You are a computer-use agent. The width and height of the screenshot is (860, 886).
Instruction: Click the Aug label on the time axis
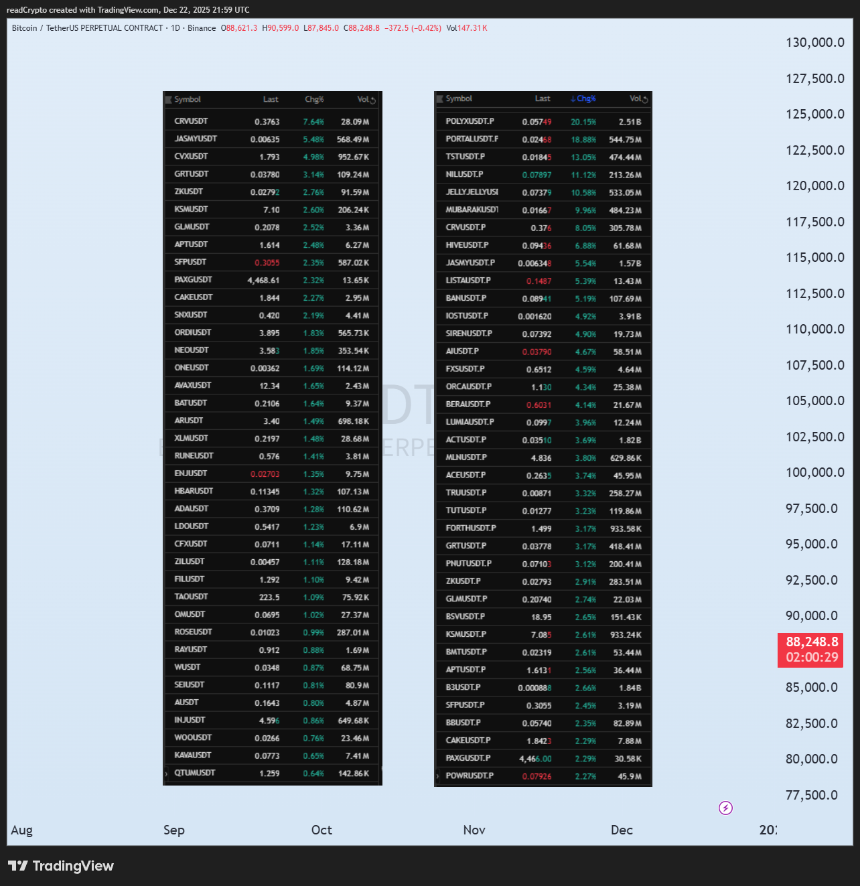click(21, 829)
